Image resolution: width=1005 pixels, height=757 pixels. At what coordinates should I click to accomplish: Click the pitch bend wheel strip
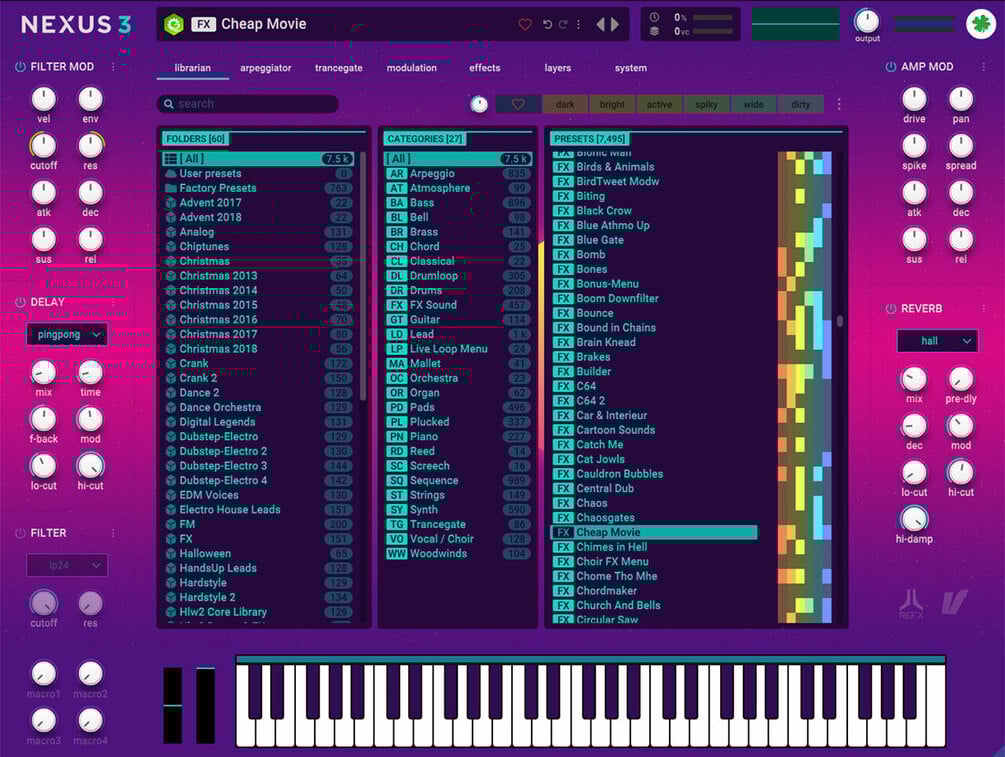click(x=173, y=705)
